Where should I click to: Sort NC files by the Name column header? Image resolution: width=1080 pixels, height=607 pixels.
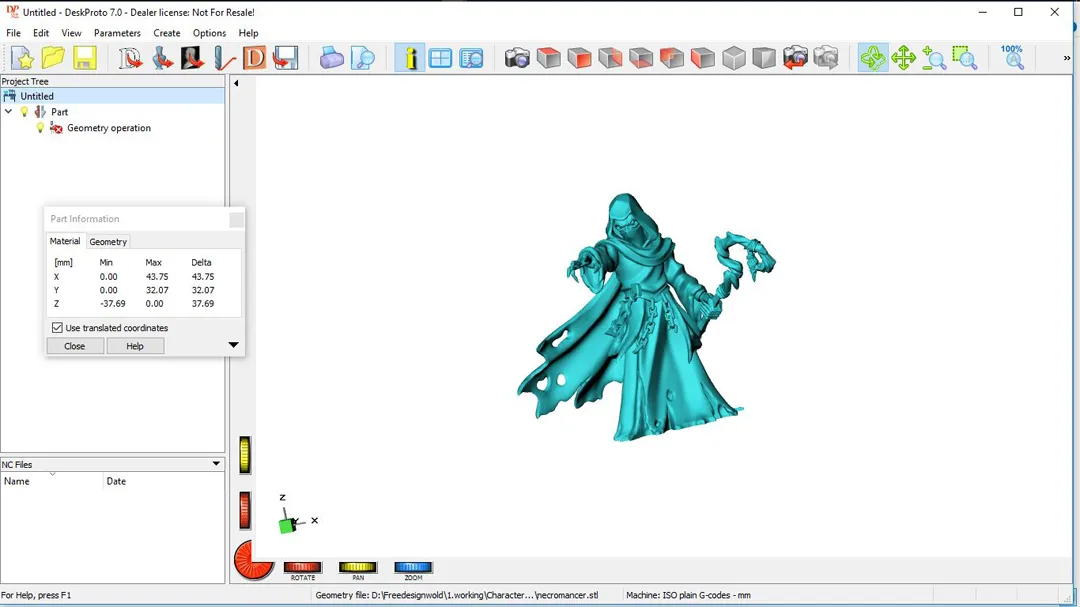click(52, 481)
